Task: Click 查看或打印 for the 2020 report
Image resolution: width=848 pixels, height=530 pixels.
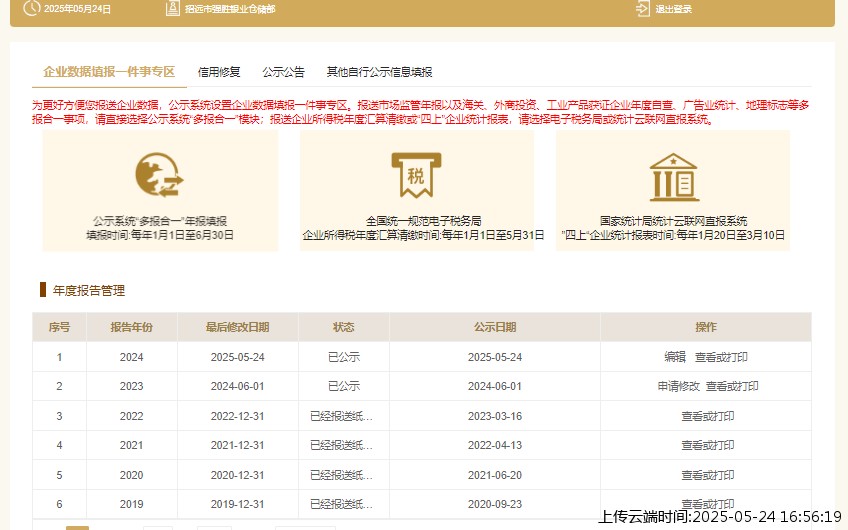Action: tap(707, 475)
